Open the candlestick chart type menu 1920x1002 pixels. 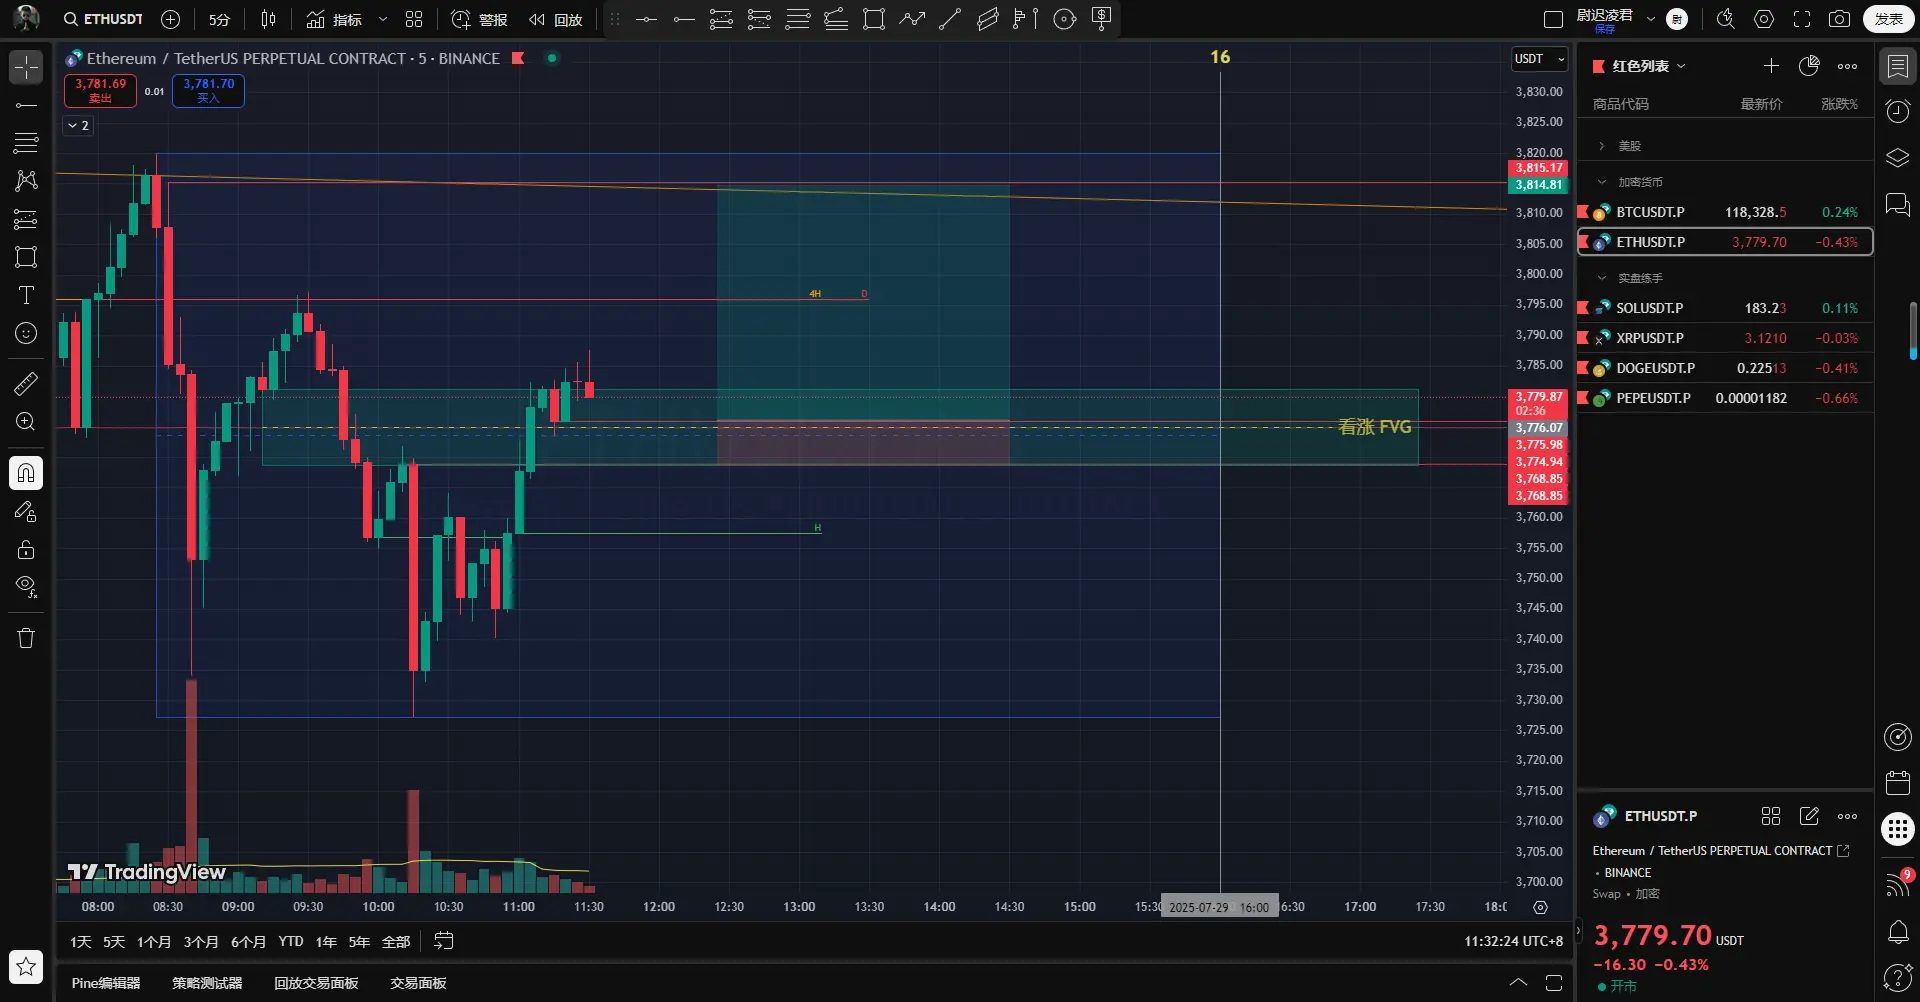coord(268,19)
